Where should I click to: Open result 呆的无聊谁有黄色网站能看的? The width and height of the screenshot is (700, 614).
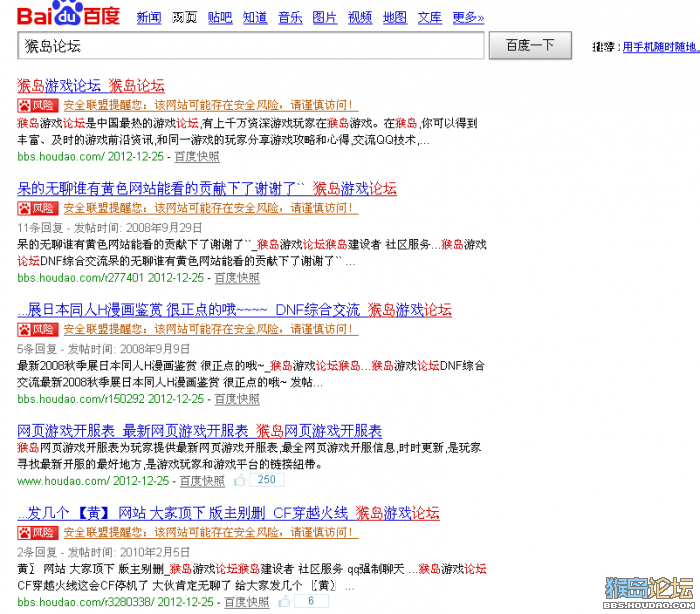pyautogui.click(x=207, y=188)
